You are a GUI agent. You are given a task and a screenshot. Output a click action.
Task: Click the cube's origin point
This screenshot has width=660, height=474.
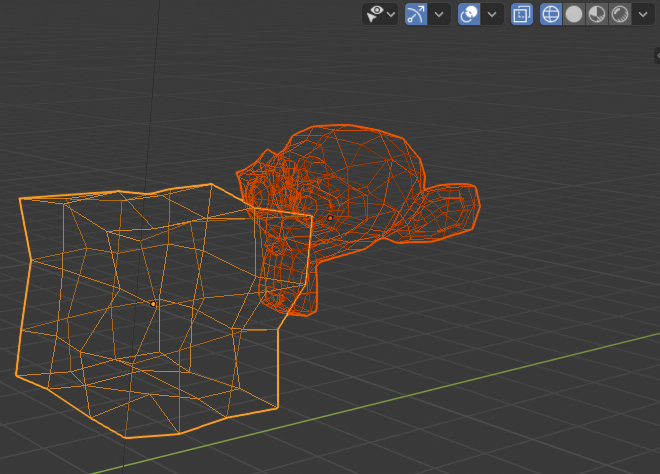click(x=153, y=304)
